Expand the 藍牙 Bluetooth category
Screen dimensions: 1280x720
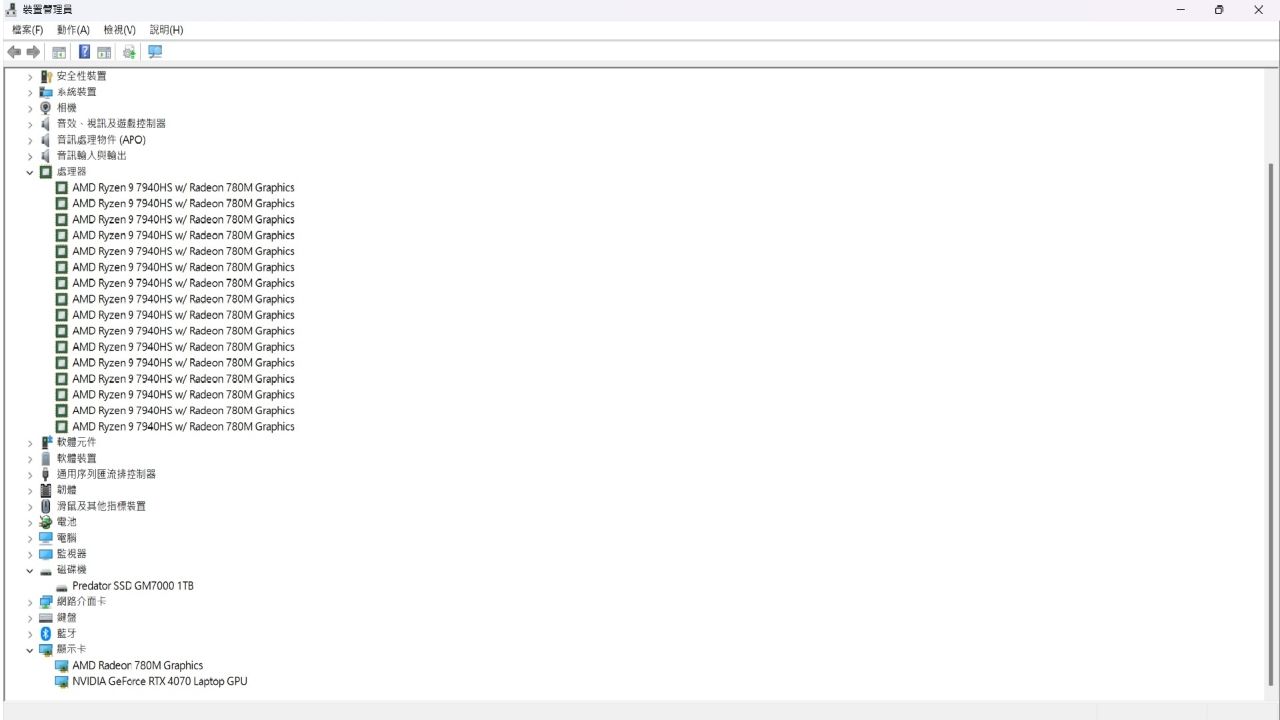(30, 634)
